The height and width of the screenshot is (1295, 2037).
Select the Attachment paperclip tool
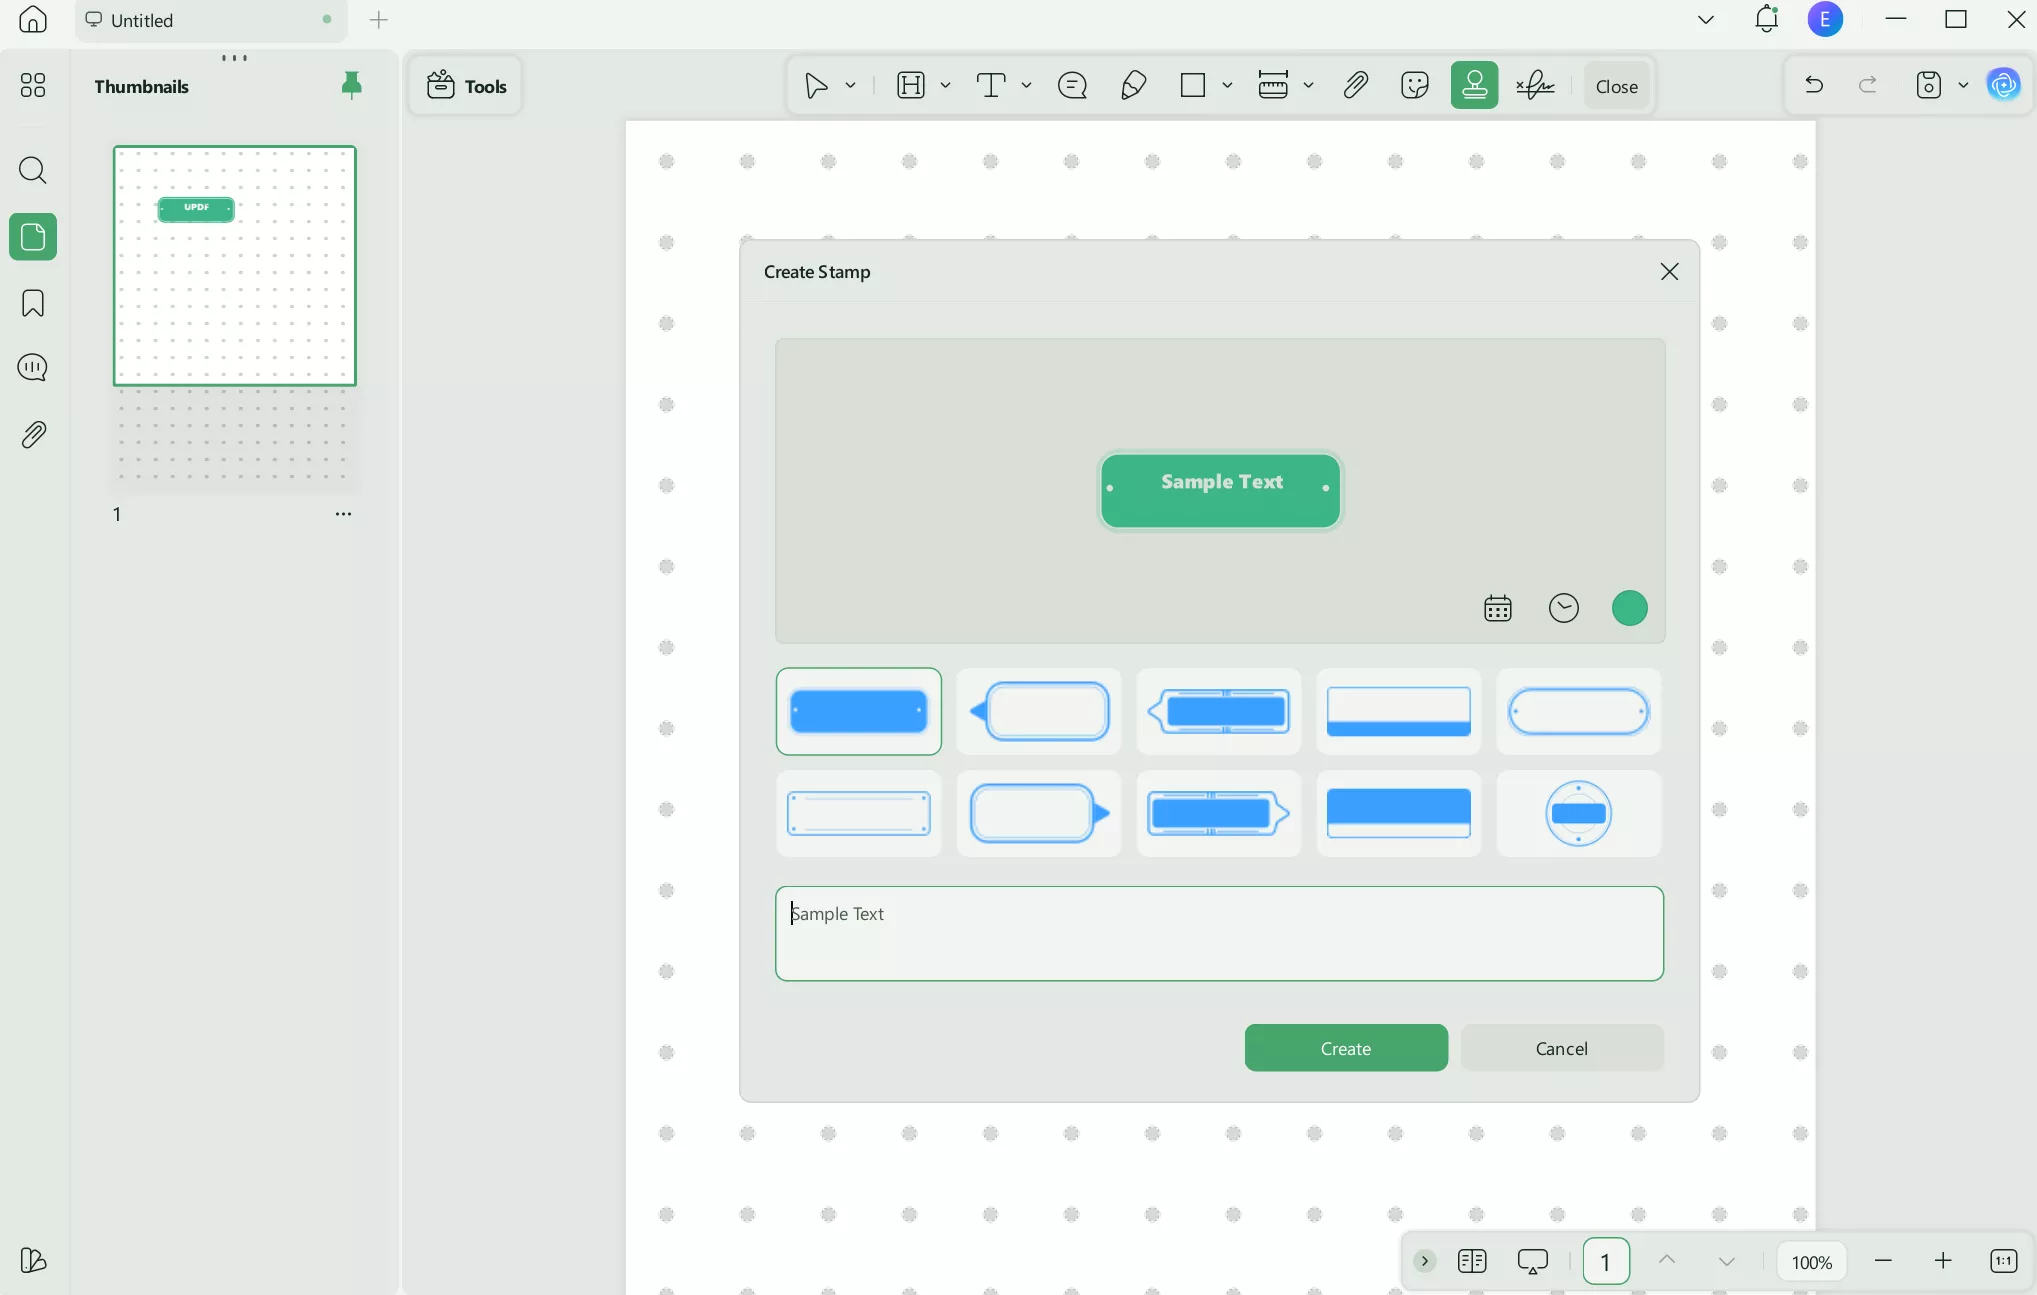click(x=1355, y=85)
